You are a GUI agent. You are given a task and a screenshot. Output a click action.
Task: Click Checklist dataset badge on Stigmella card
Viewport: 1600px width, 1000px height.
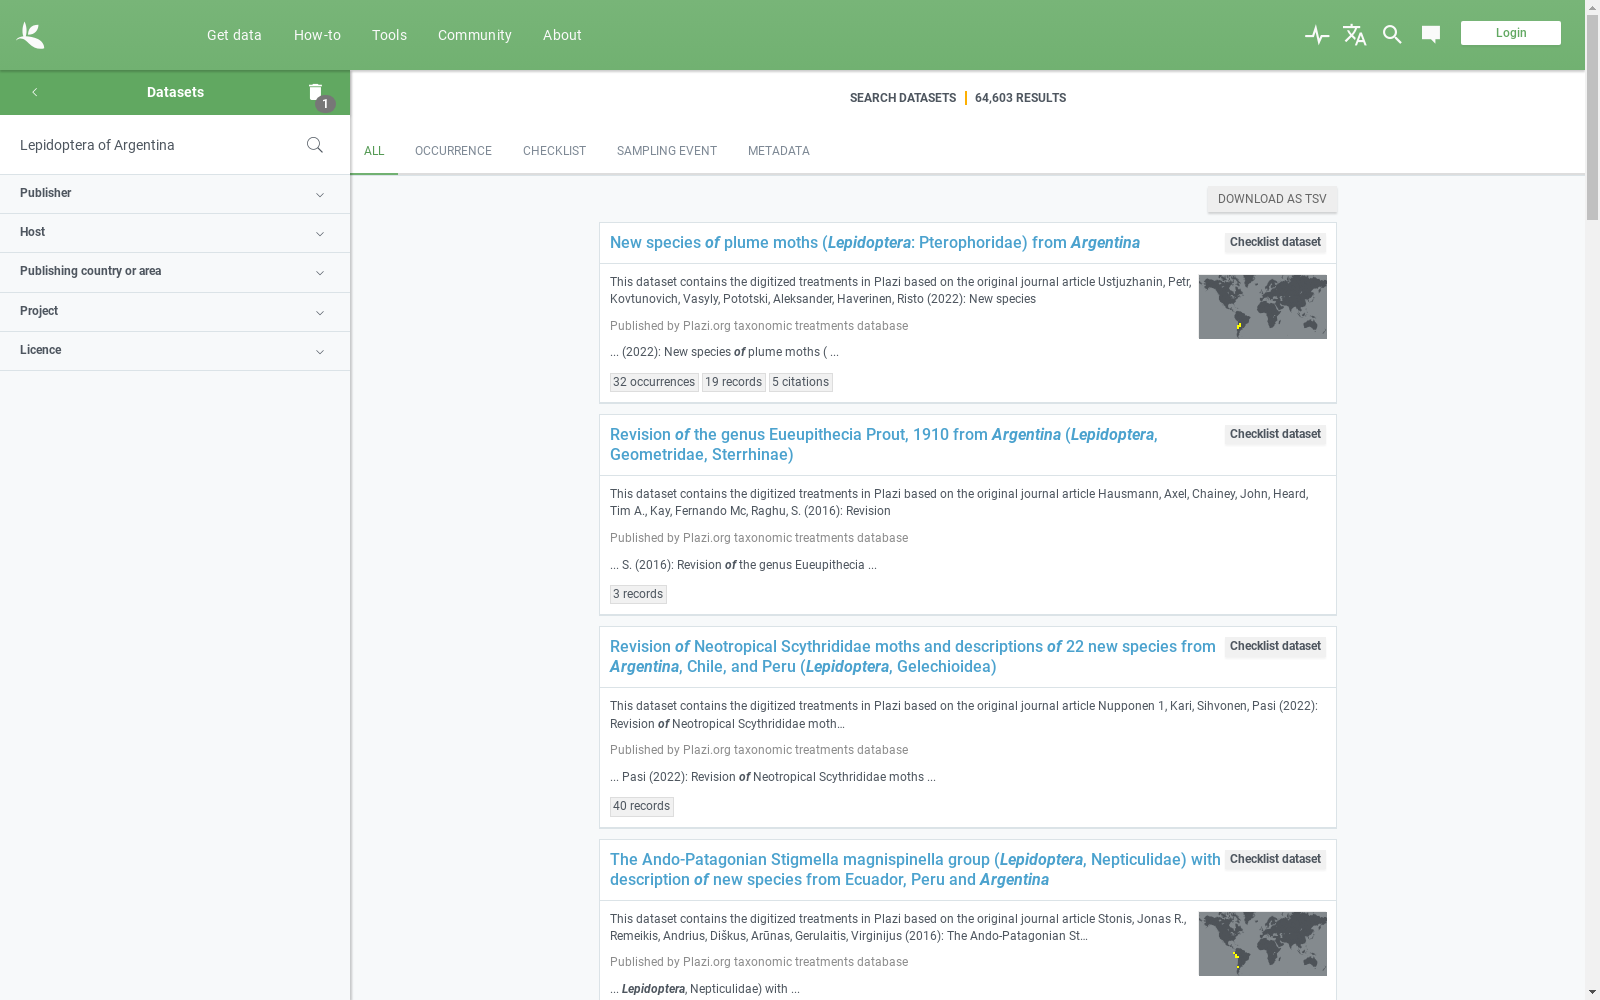[1275, 860]
